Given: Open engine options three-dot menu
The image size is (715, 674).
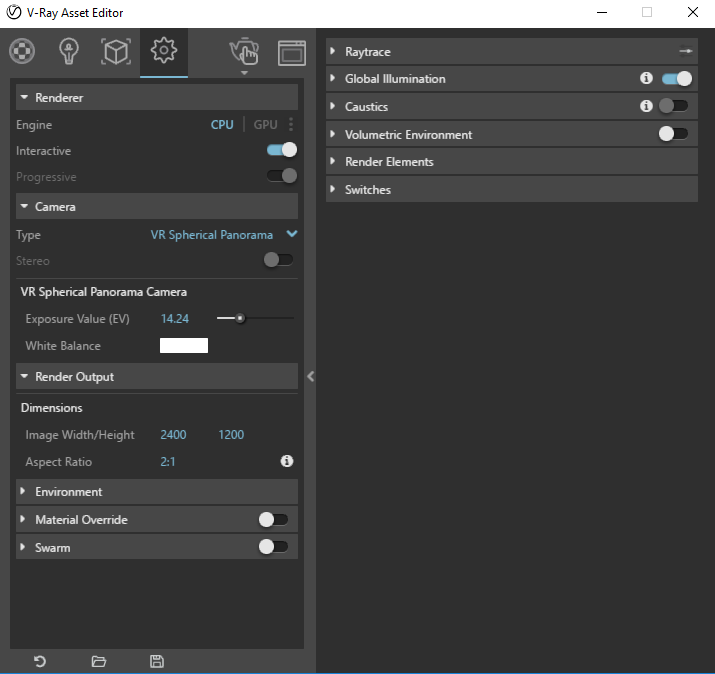Looking at the screenshot, I should (x=291, y=124).
